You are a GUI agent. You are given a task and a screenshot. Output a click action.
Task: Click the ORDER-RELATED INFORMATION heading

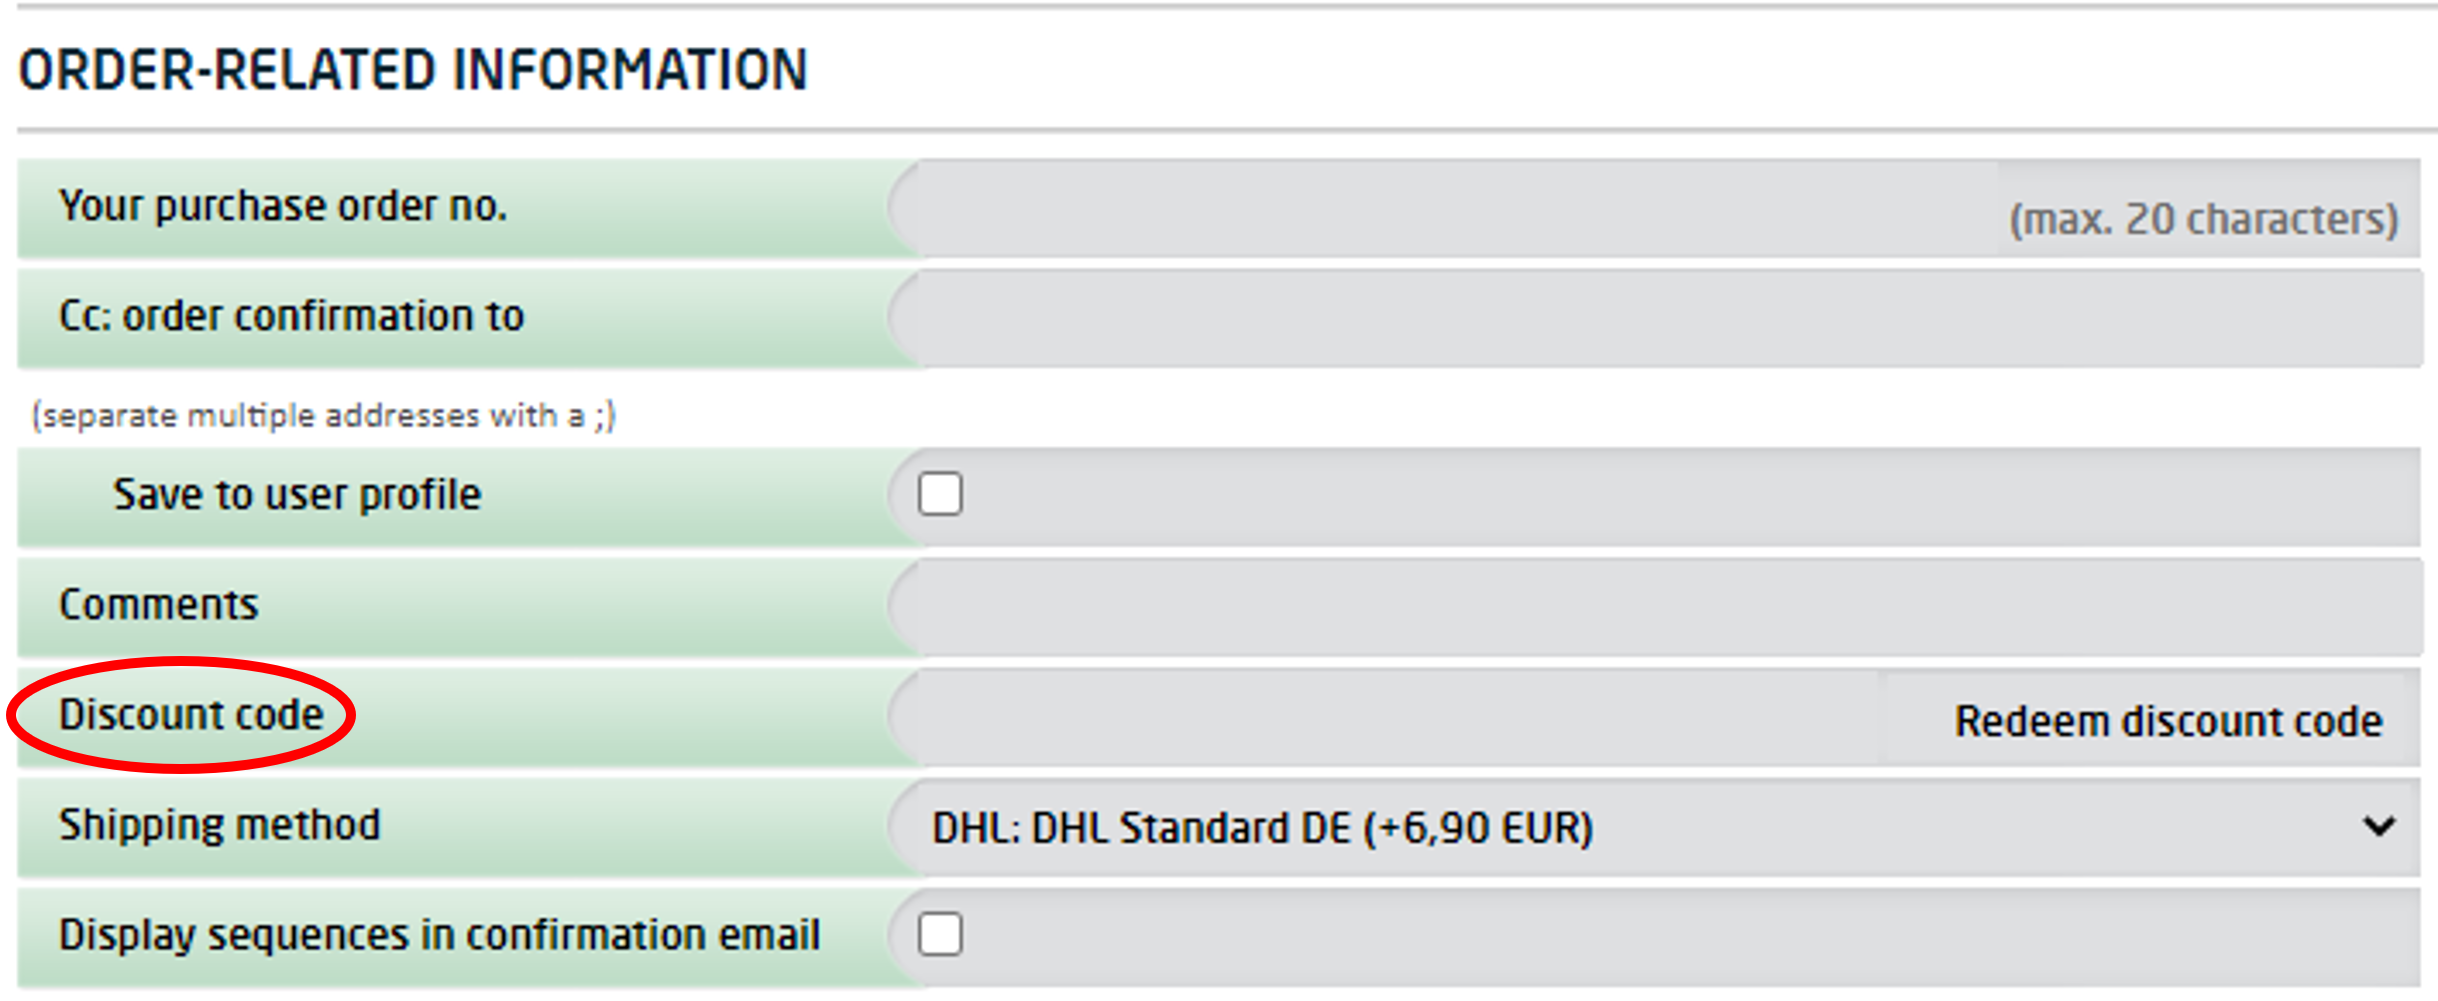coord(412,70)
